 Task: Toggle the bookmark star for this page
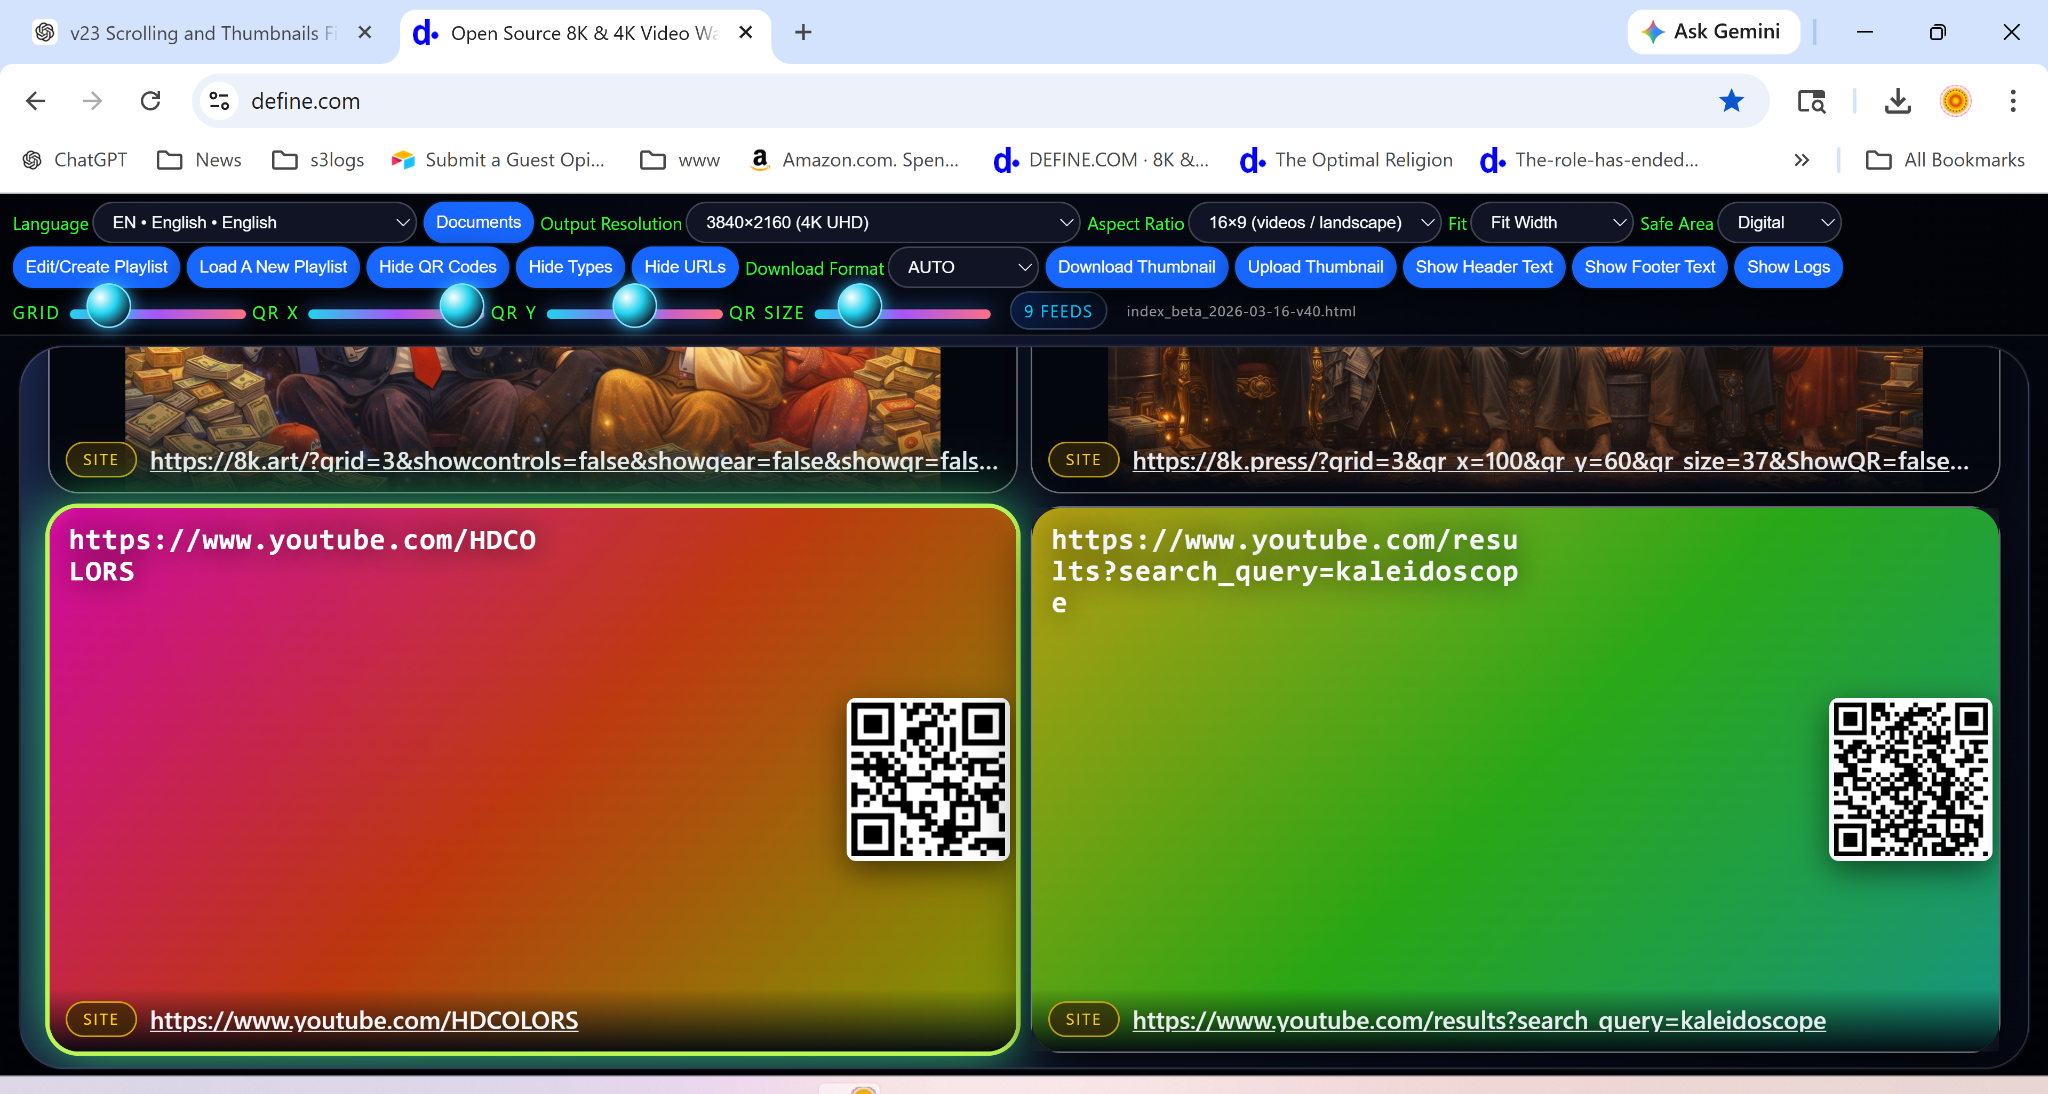tap(1732, 101)
